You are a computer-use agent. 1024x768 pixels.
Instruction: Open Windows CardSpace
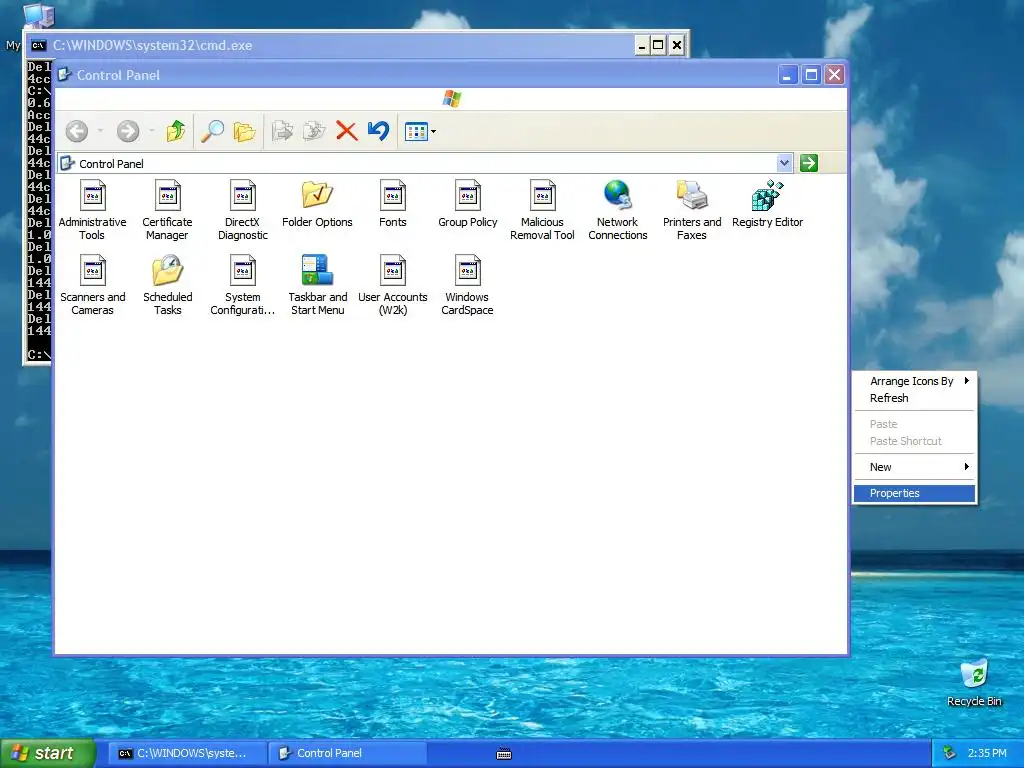tap(468, 285)
